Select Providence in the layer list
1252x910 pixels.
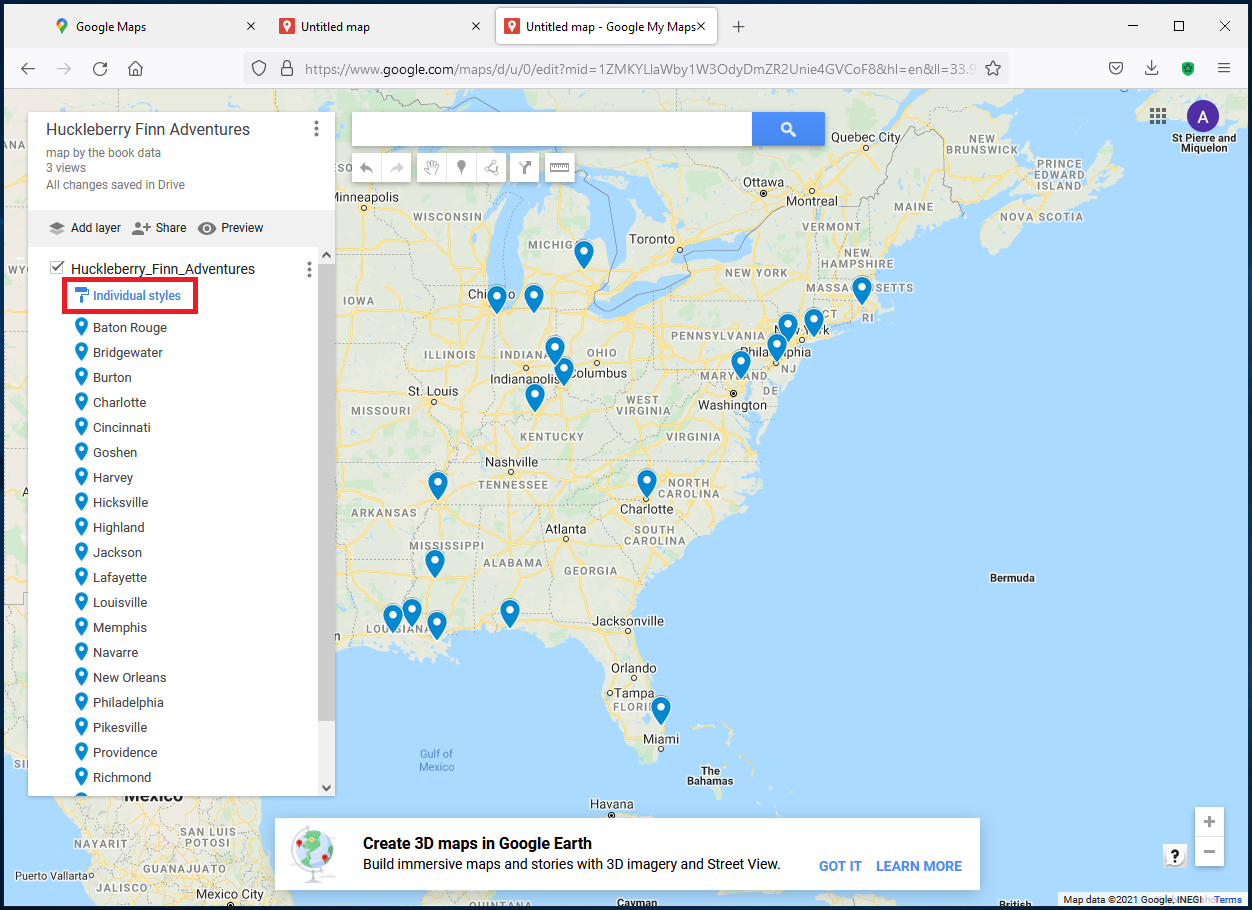125,752
